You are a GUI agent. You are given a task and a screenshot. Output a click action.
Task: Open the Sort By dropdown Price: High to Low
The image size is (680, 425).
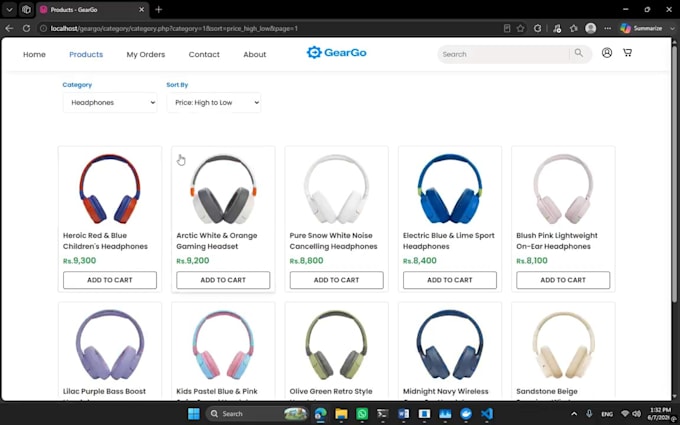coord(214,103)
